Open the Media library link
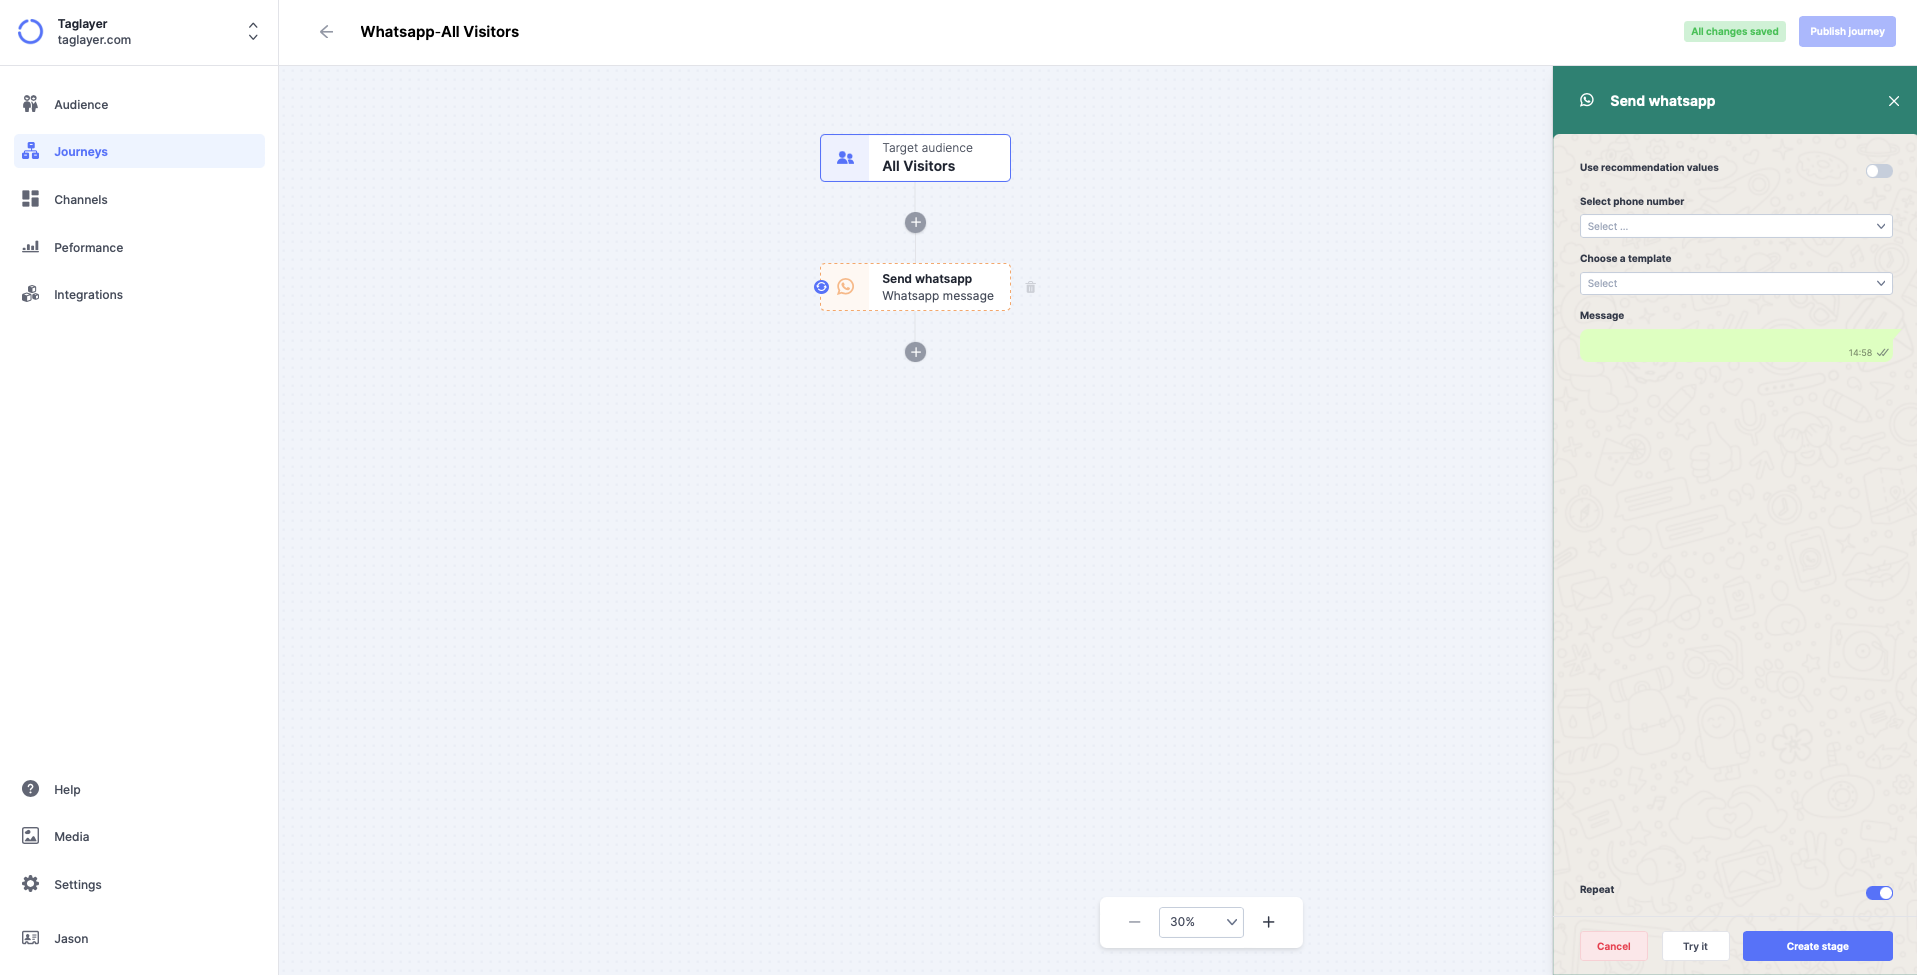 (71, 837)
